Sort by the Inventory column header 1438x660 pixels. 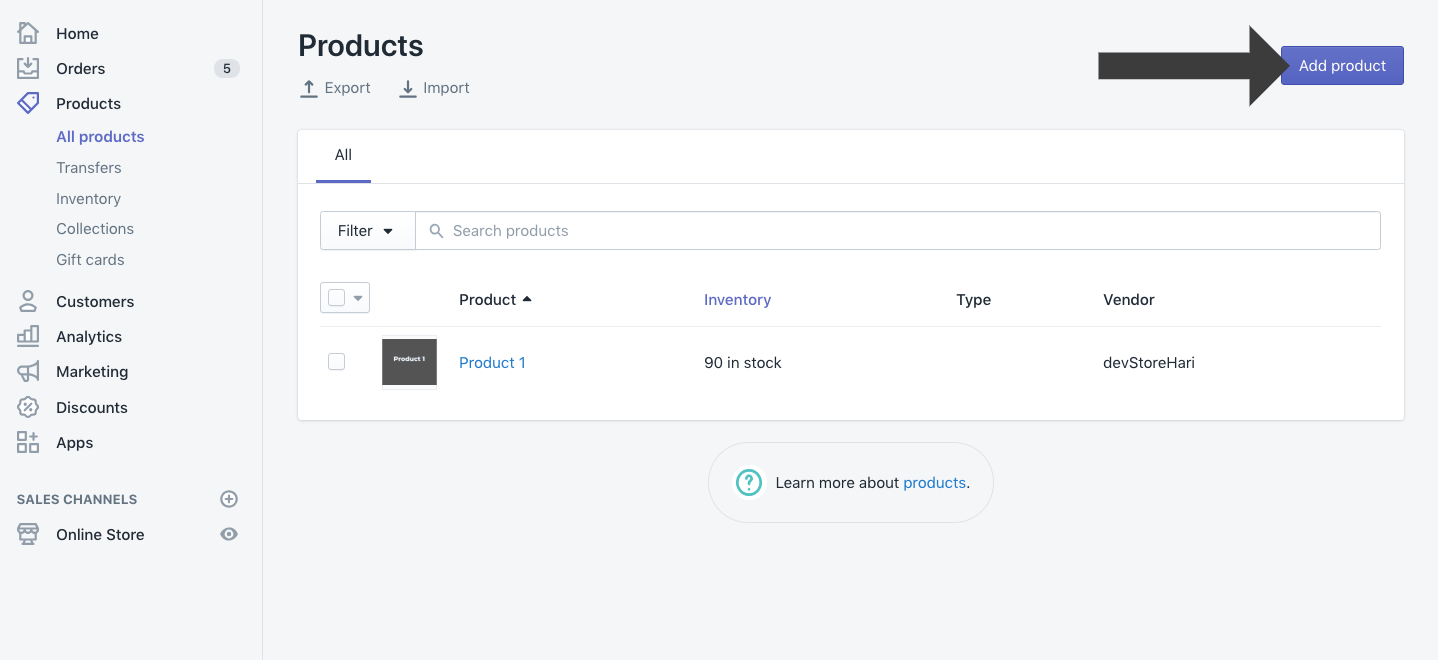click(x=737, y=299)
